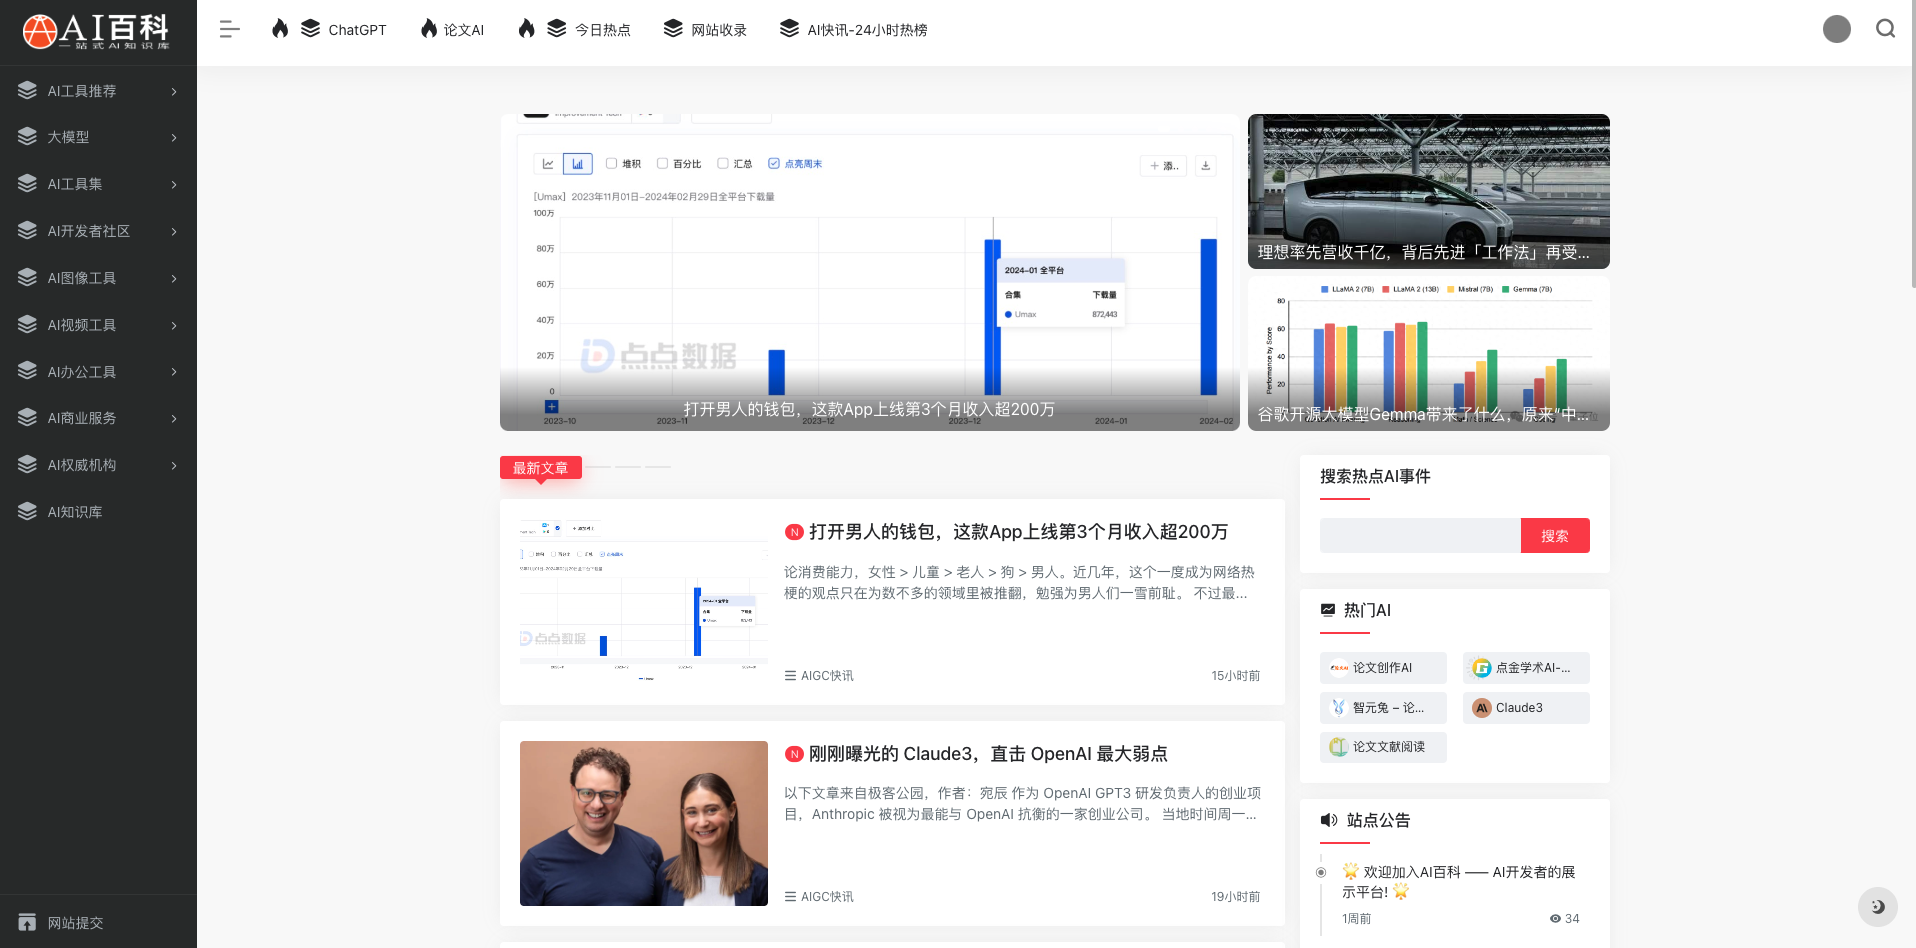Viewport: 1916px width, 948px height.
Task: Click the 网站提交 store icon
Action: click(27, 922)
